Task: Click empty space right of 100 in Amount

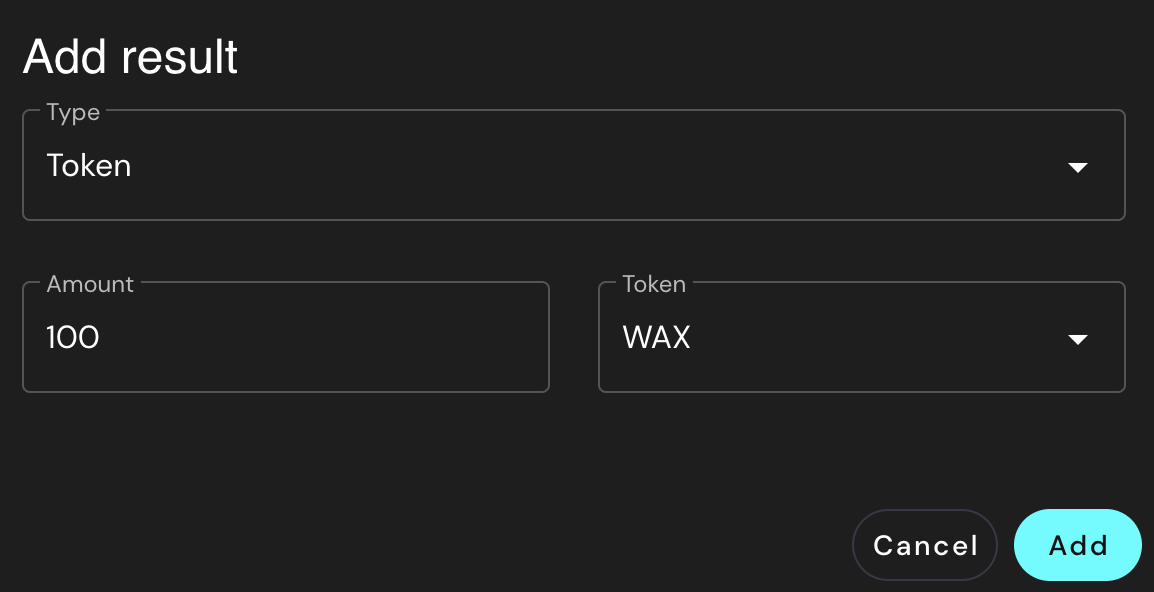Action: coord(330,338)
